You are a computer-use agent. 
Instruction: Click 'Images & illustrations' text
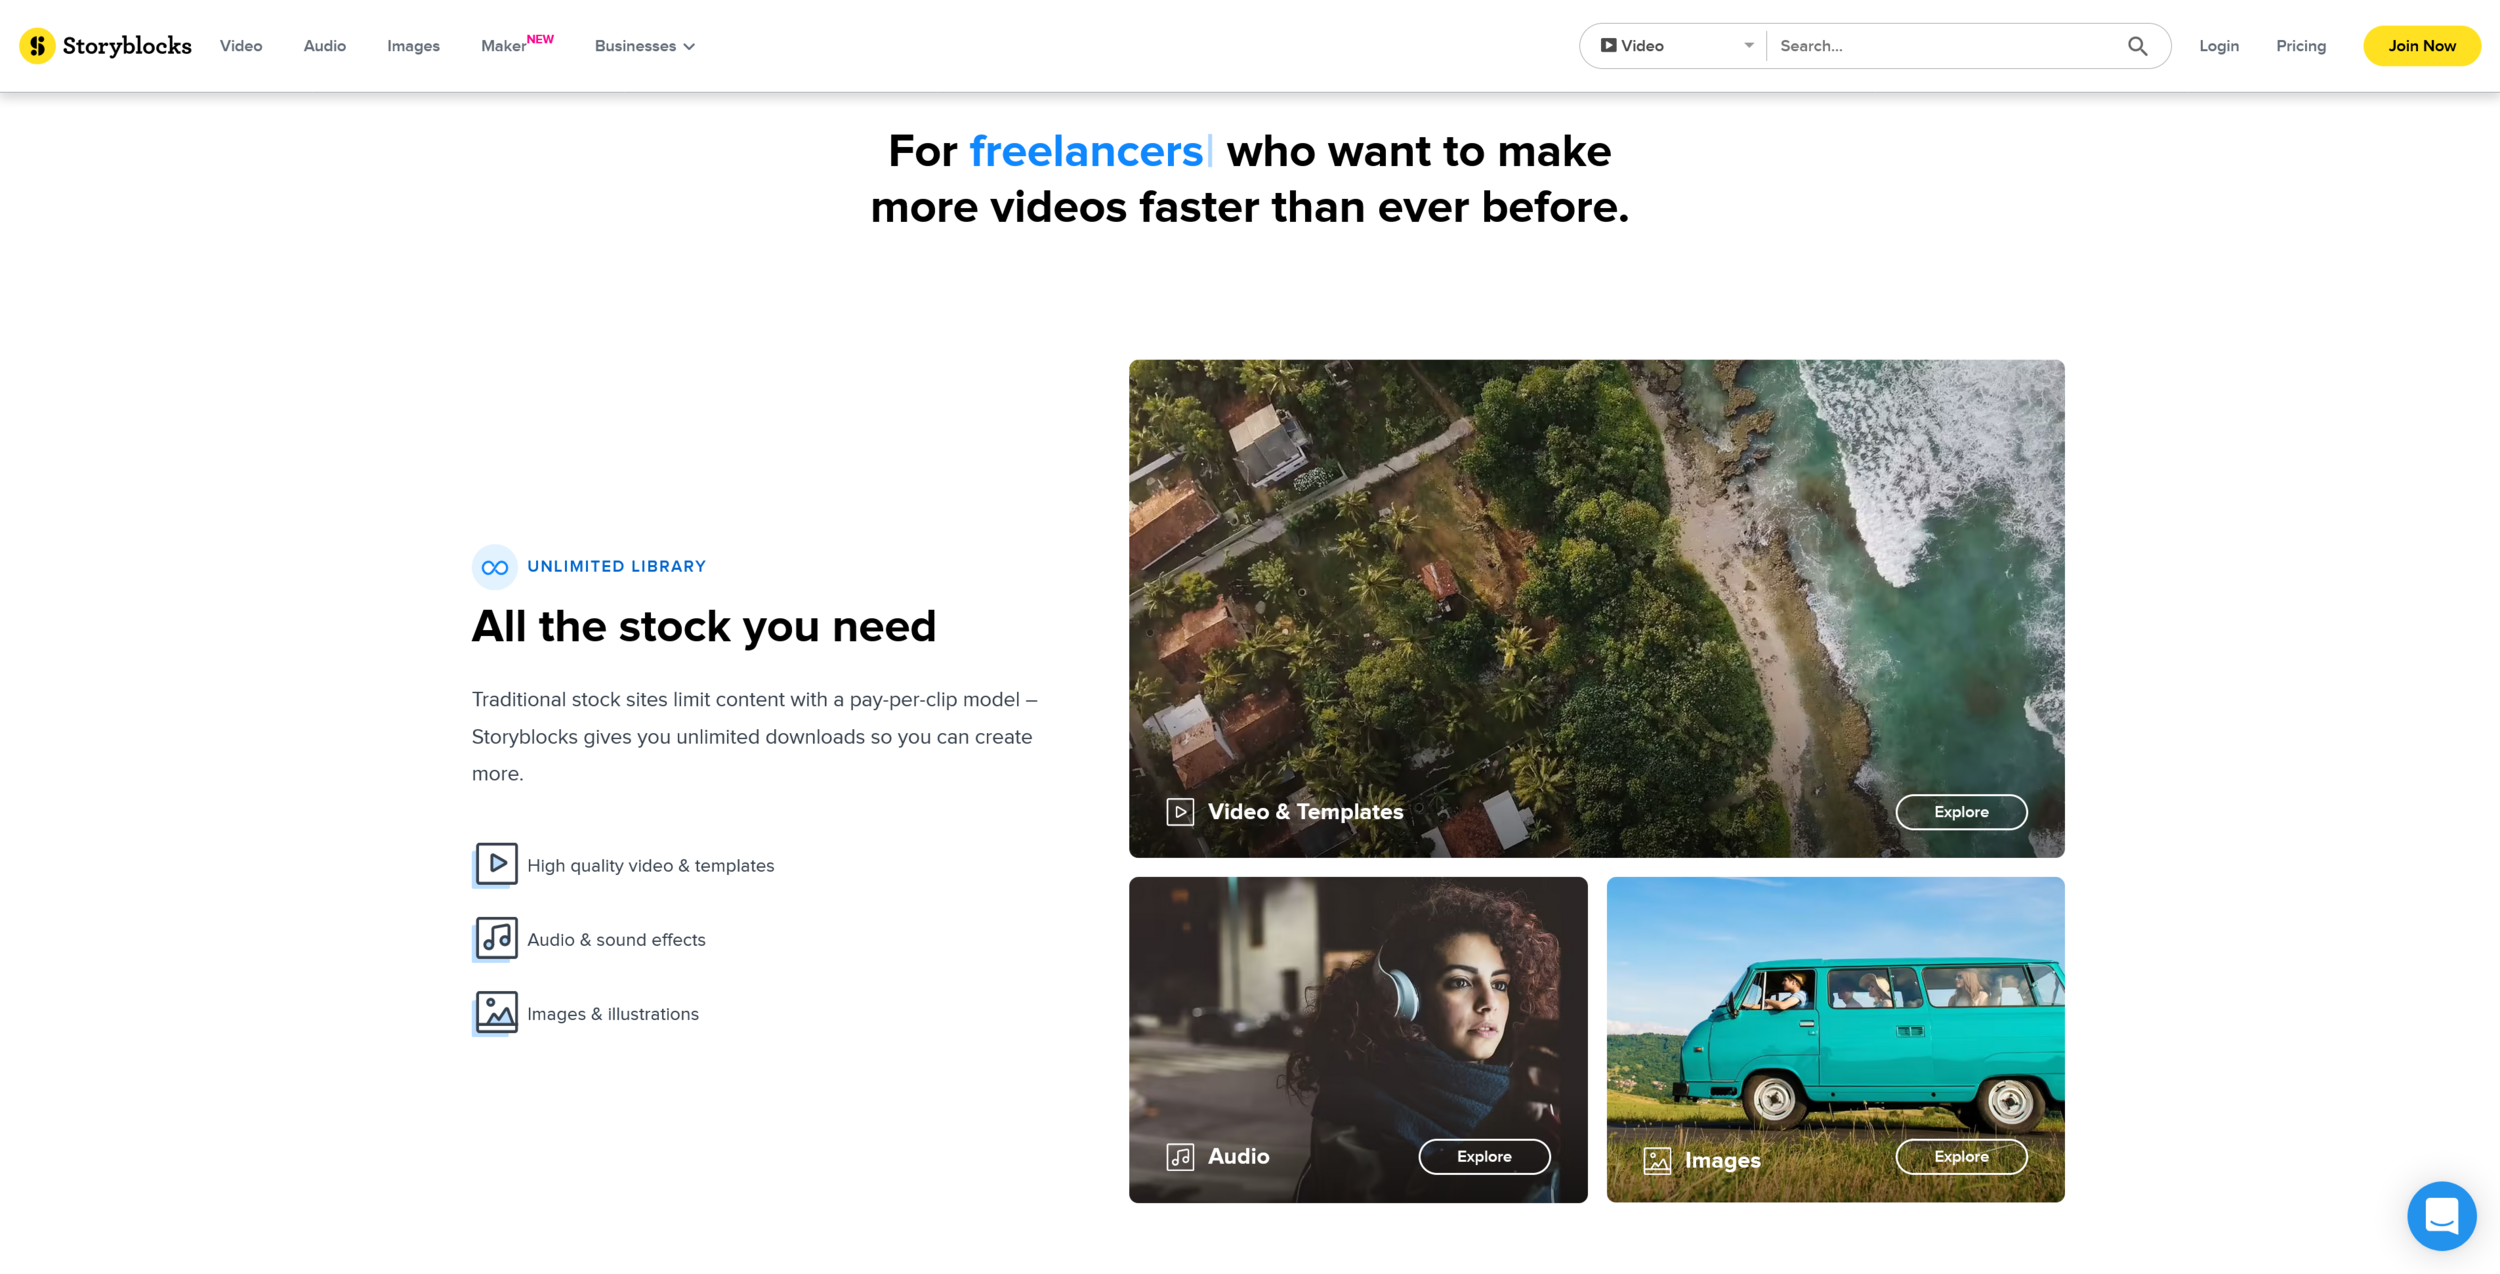coord(612,1014)
